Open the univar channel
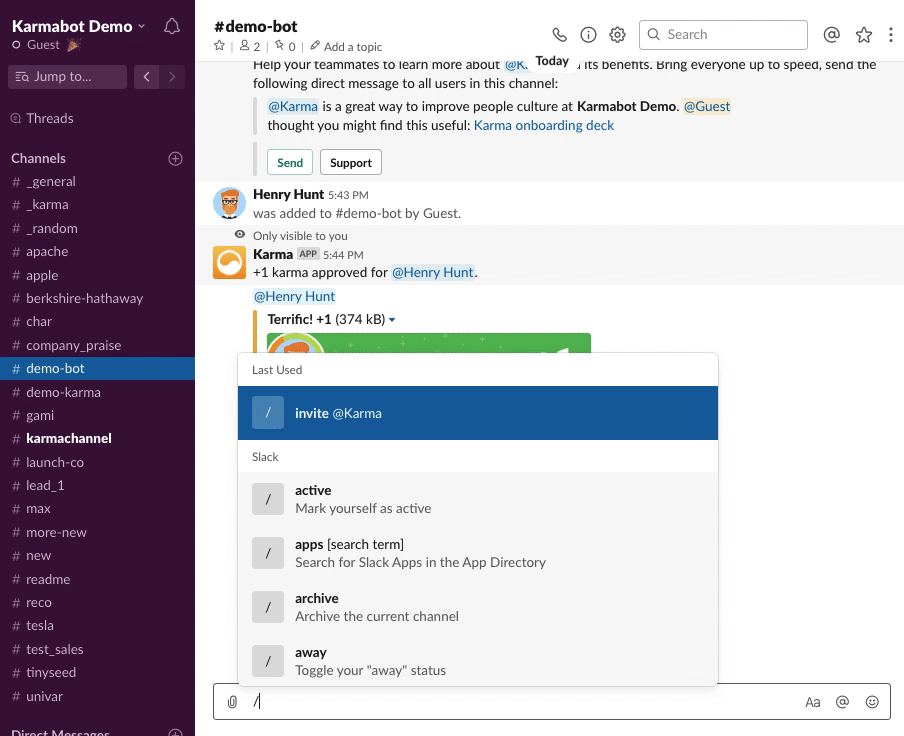The height and width of the screenshot is (736, 904). [44, 696]
